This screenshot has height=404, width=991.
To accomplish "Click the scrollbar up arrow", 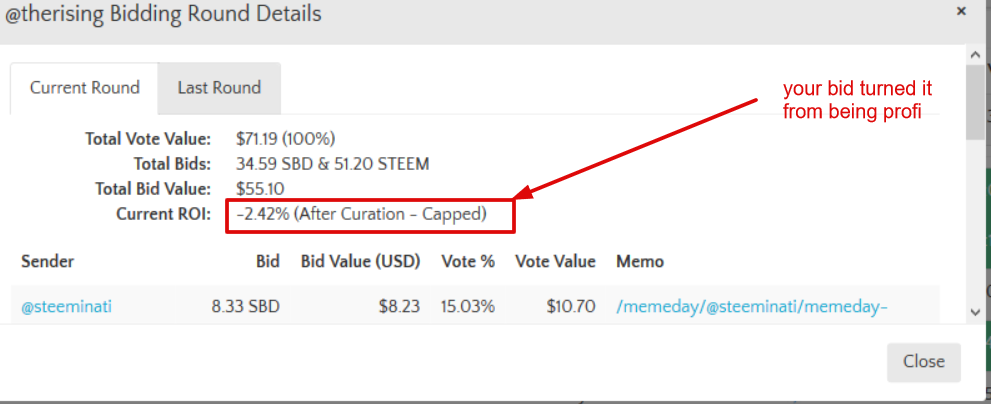I will point(975,56).
